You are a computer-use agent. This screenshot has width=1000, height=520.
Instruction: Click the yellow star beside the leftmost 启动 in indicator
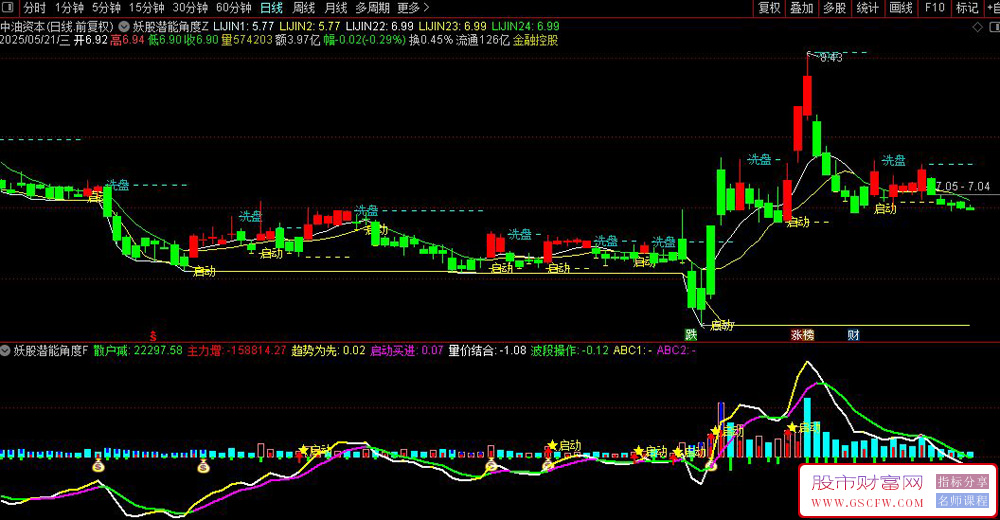pos(304,450)
